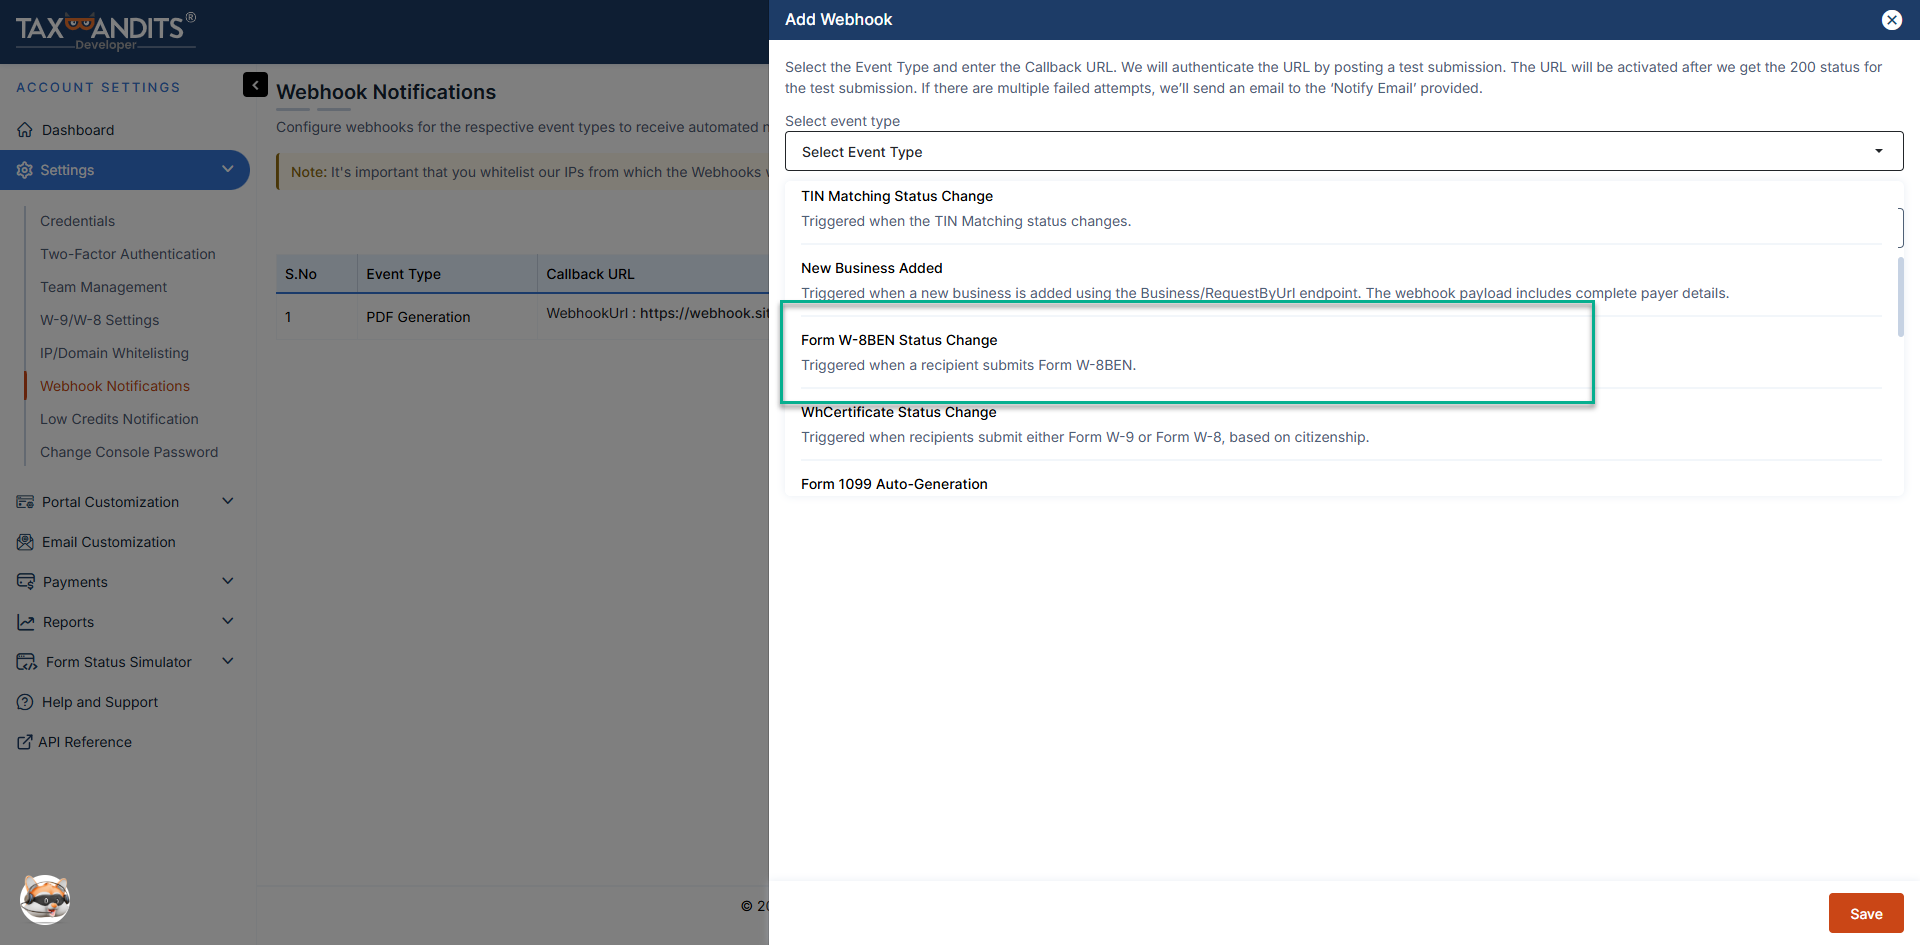The height and width of the screenshot is (945, 1920).
Task: Click the TaxBandits Developer logo
Action: [103, 31]
